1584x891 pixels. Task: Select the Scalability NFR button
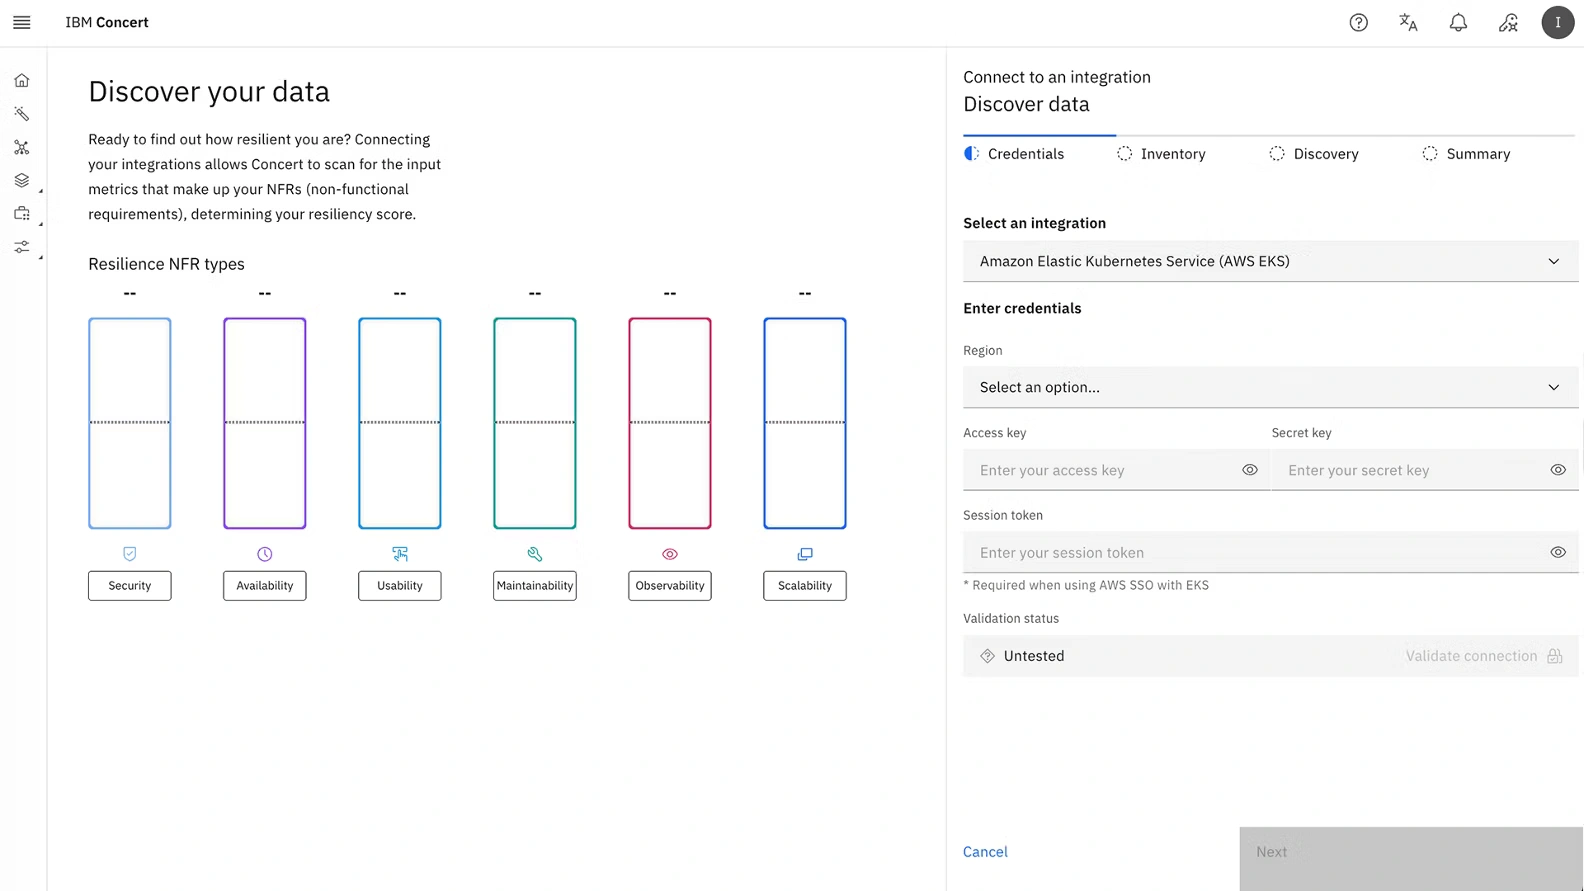tap(805, 586)
